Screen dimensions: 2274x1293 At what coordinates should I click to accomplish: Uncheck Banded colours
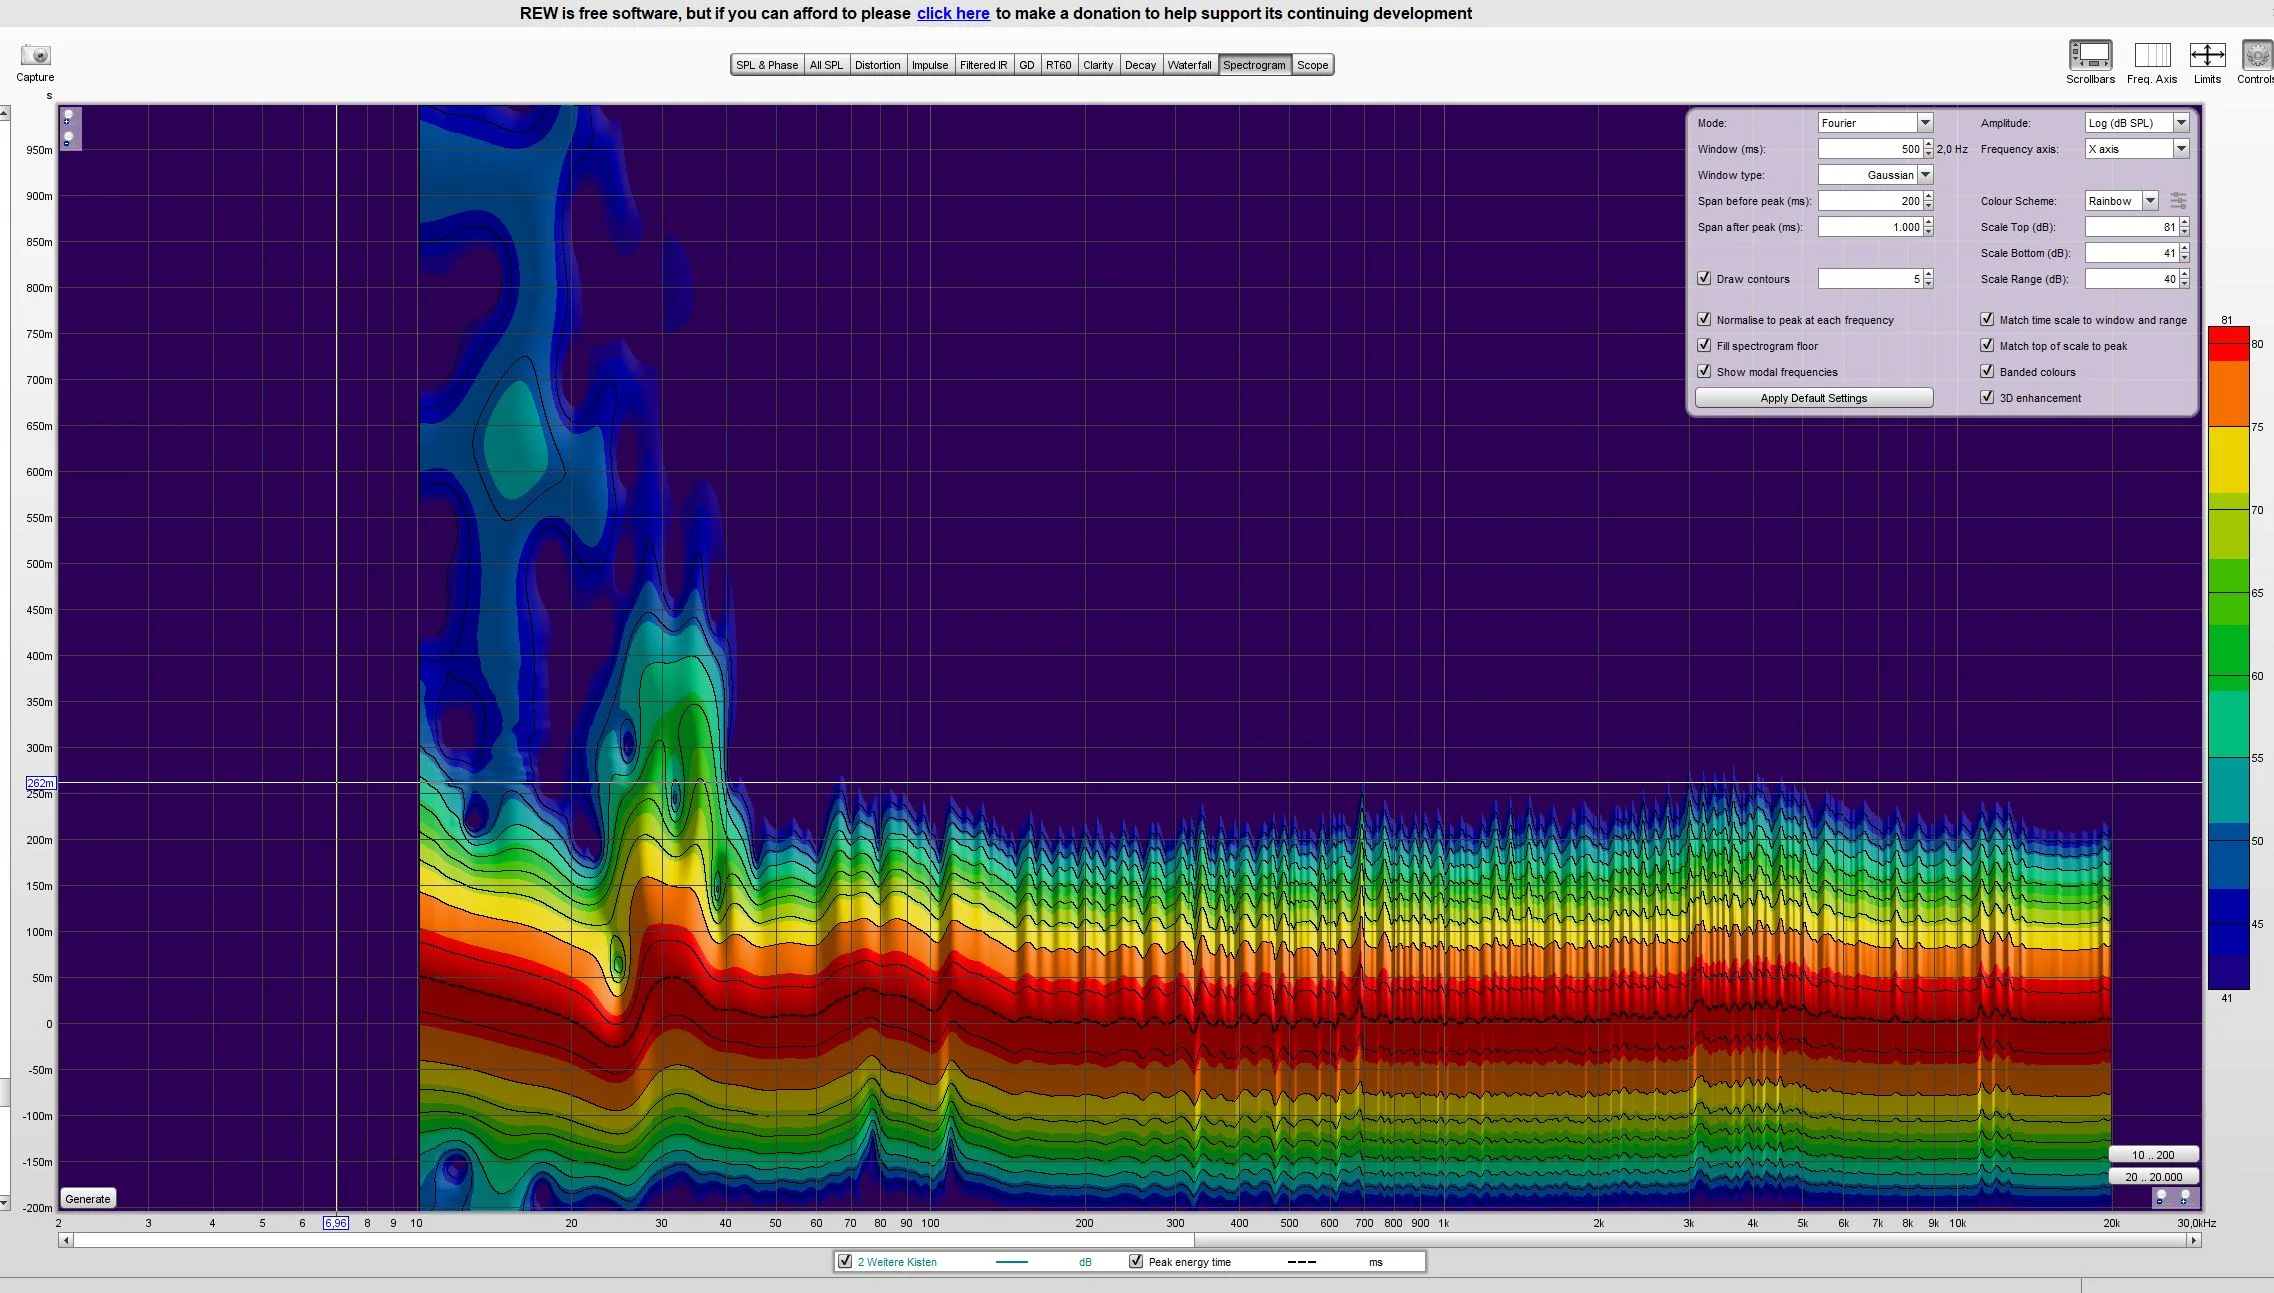[x=1987, y=371]
